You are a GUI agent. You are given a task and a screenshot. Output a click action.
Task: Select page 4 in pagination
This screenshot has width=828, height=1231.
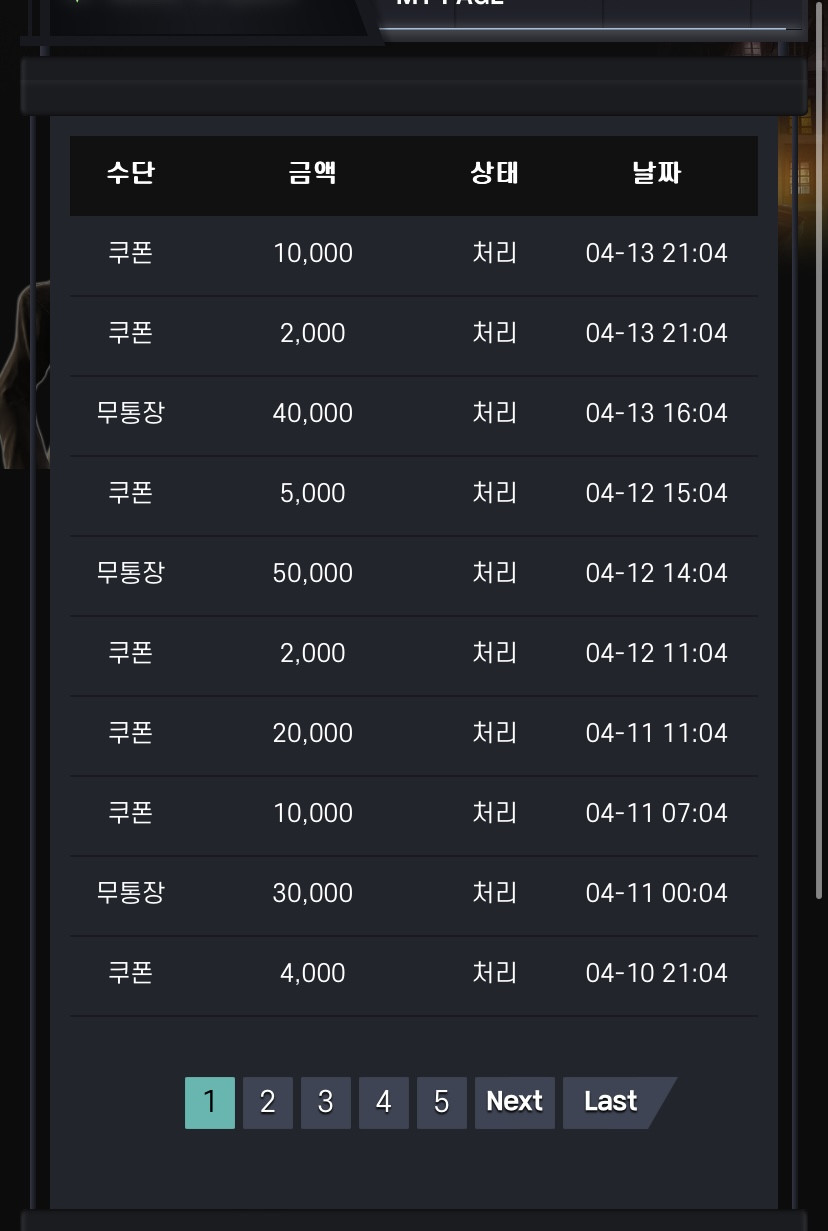[384, 1102]
